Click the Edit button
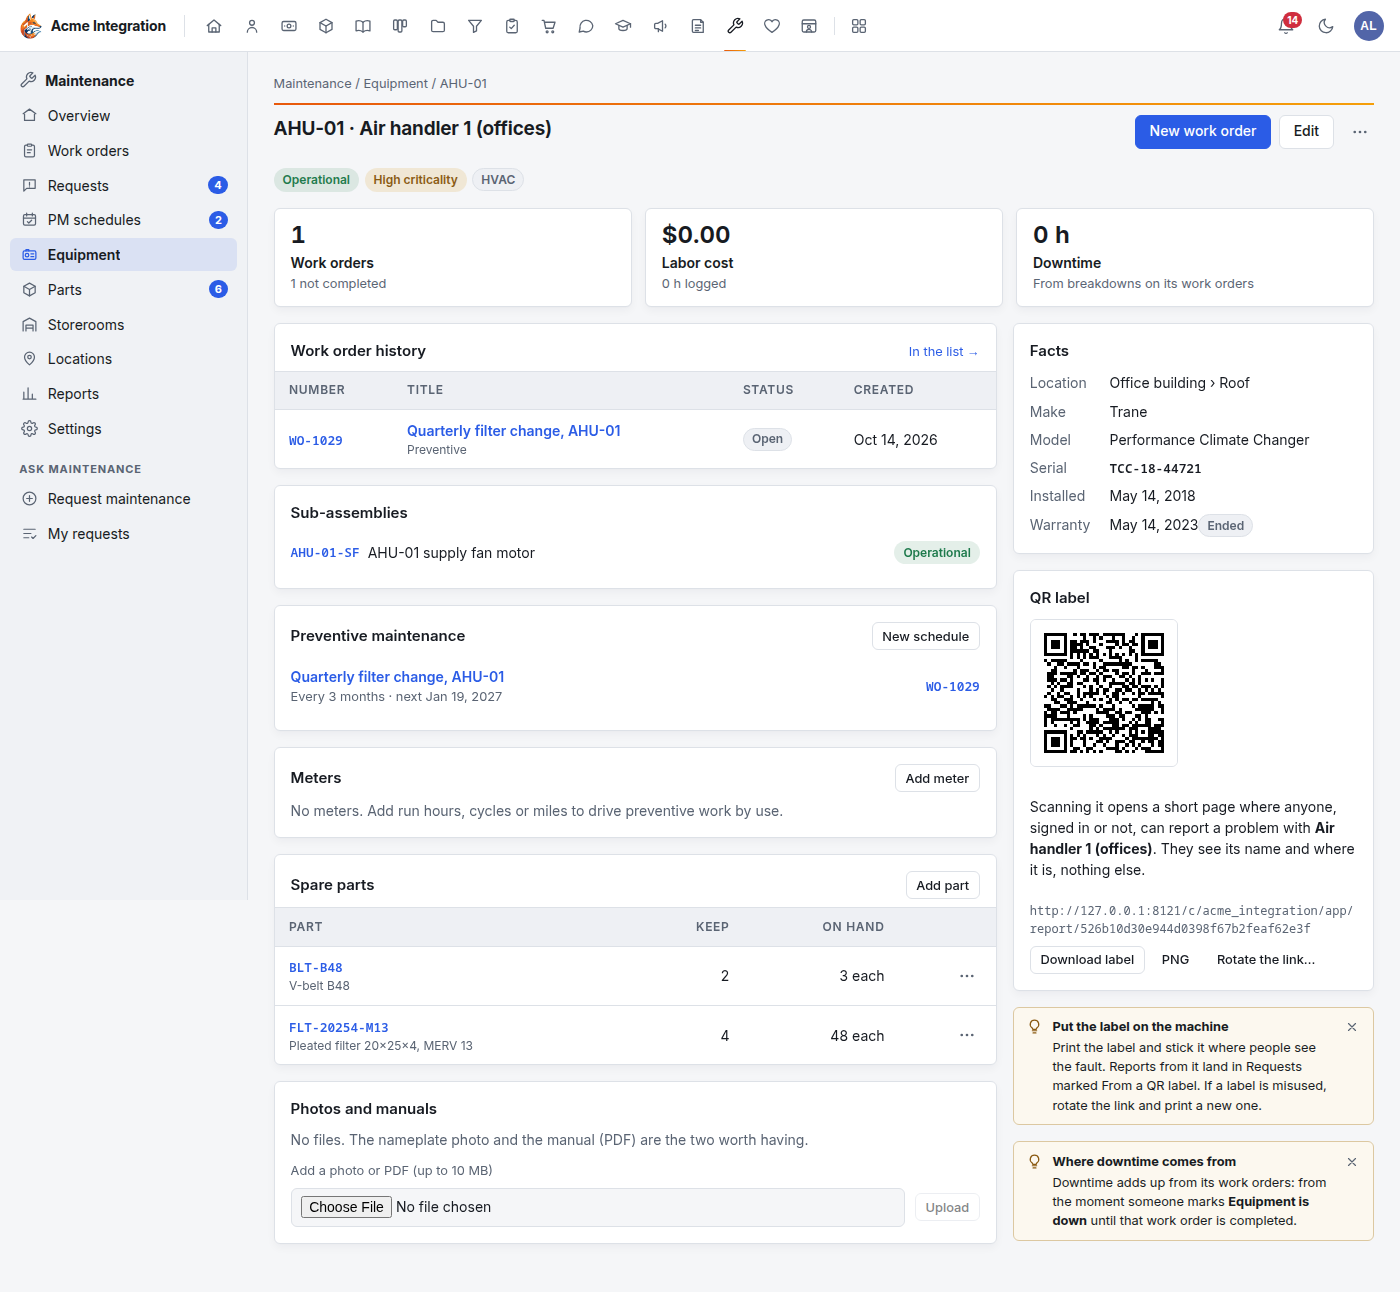The height and width of the screenshot is (1292, 1400). point(1306,132)
